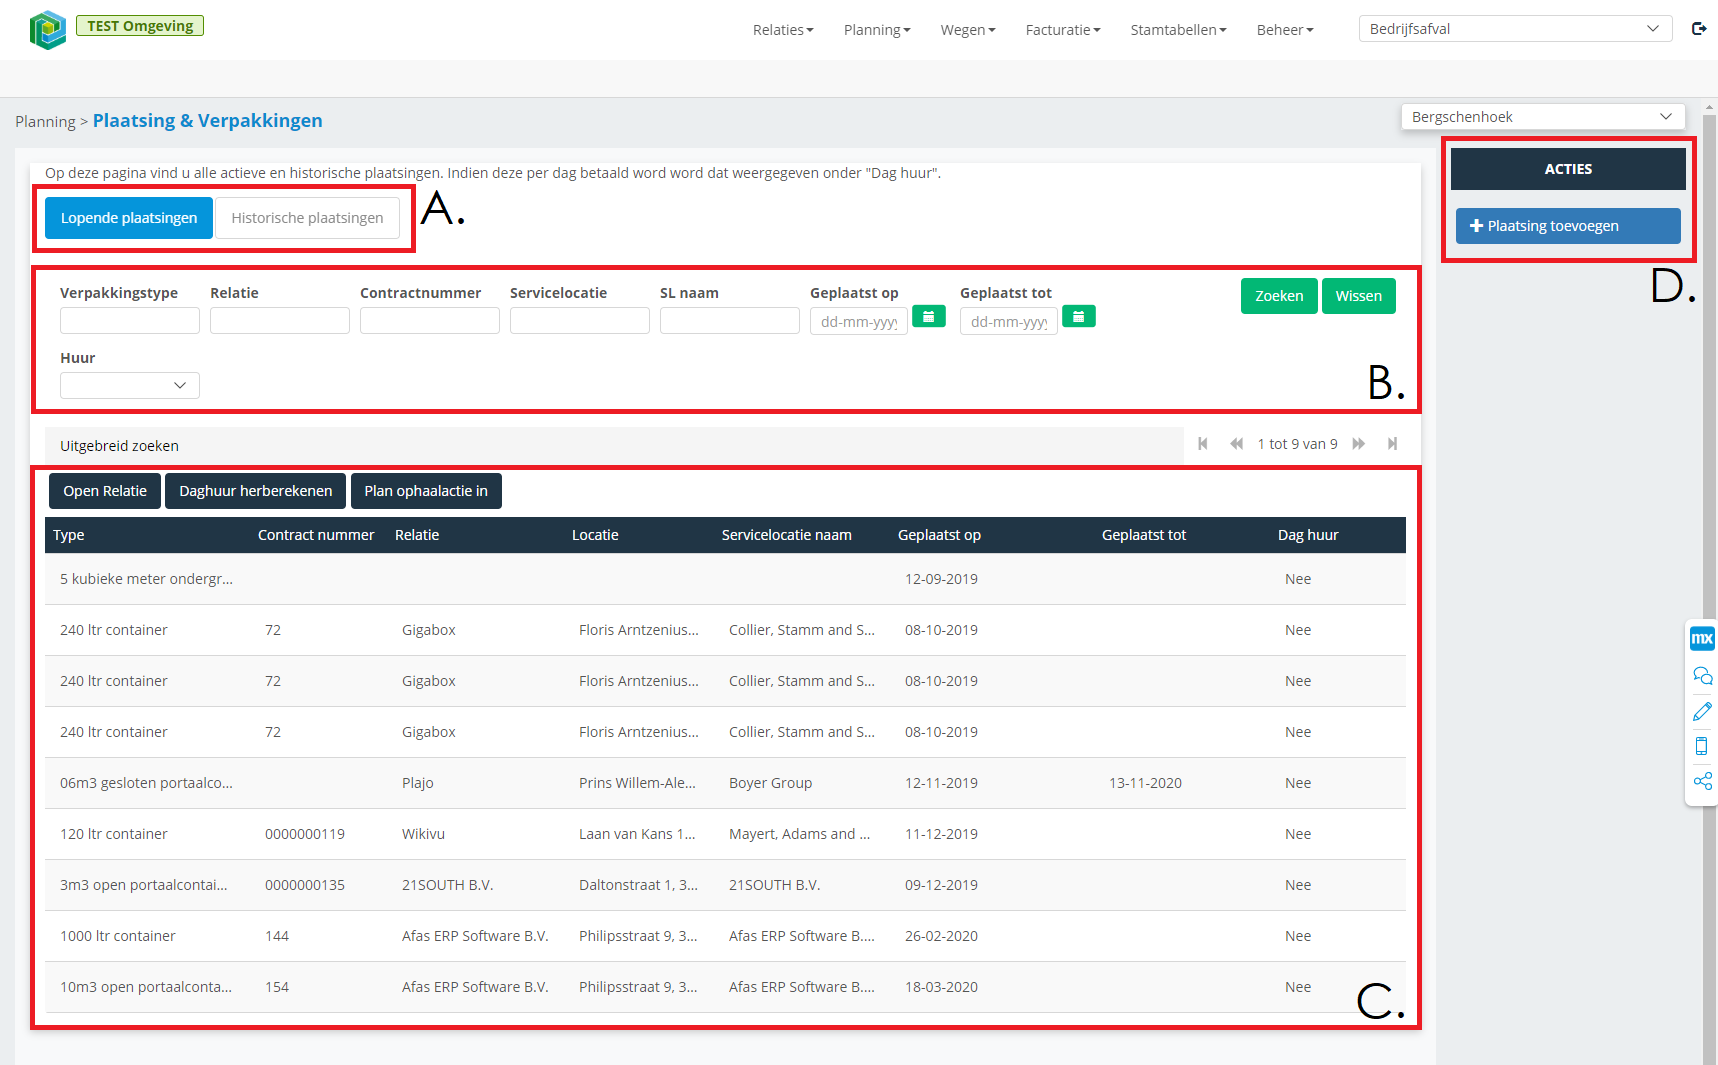Open the Geplaatst tot calendar picker
The height and width of the screenshot is (1065, 1718).
(x=1079, y=316)
